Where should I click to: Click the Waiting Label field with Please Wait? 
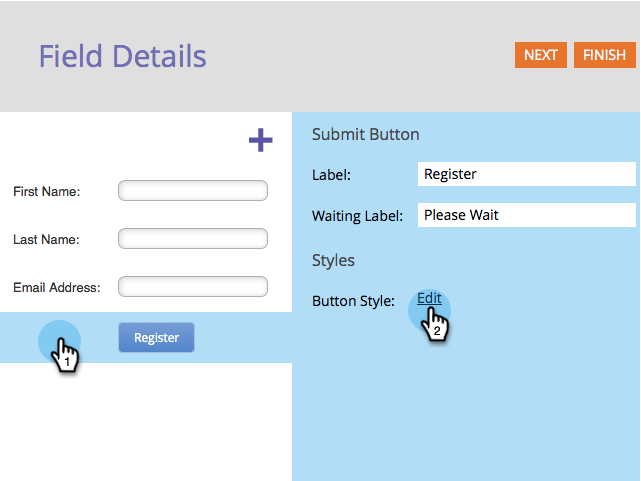coord(527,215)
